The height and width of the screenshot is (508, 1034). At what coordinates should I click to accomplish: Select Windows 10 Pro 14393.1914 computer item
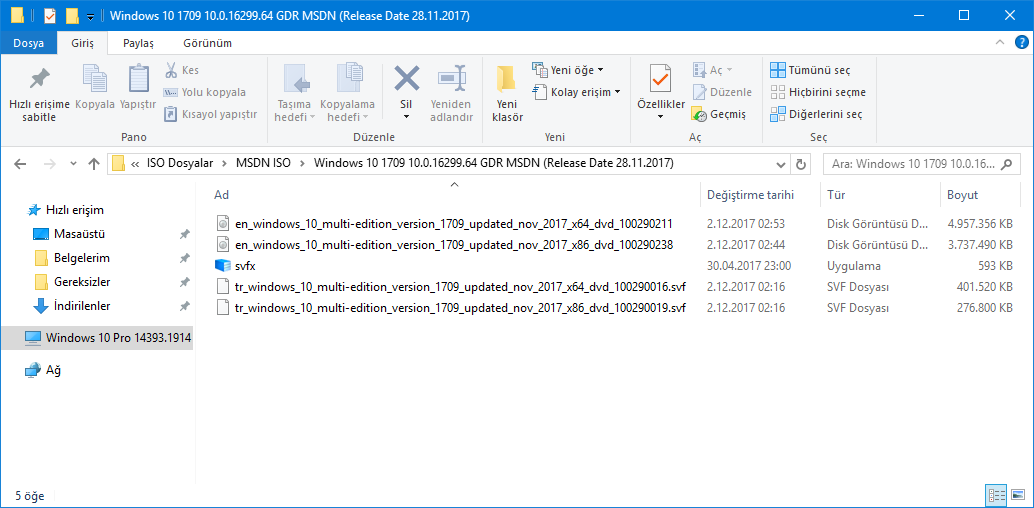tap(97, 338)
